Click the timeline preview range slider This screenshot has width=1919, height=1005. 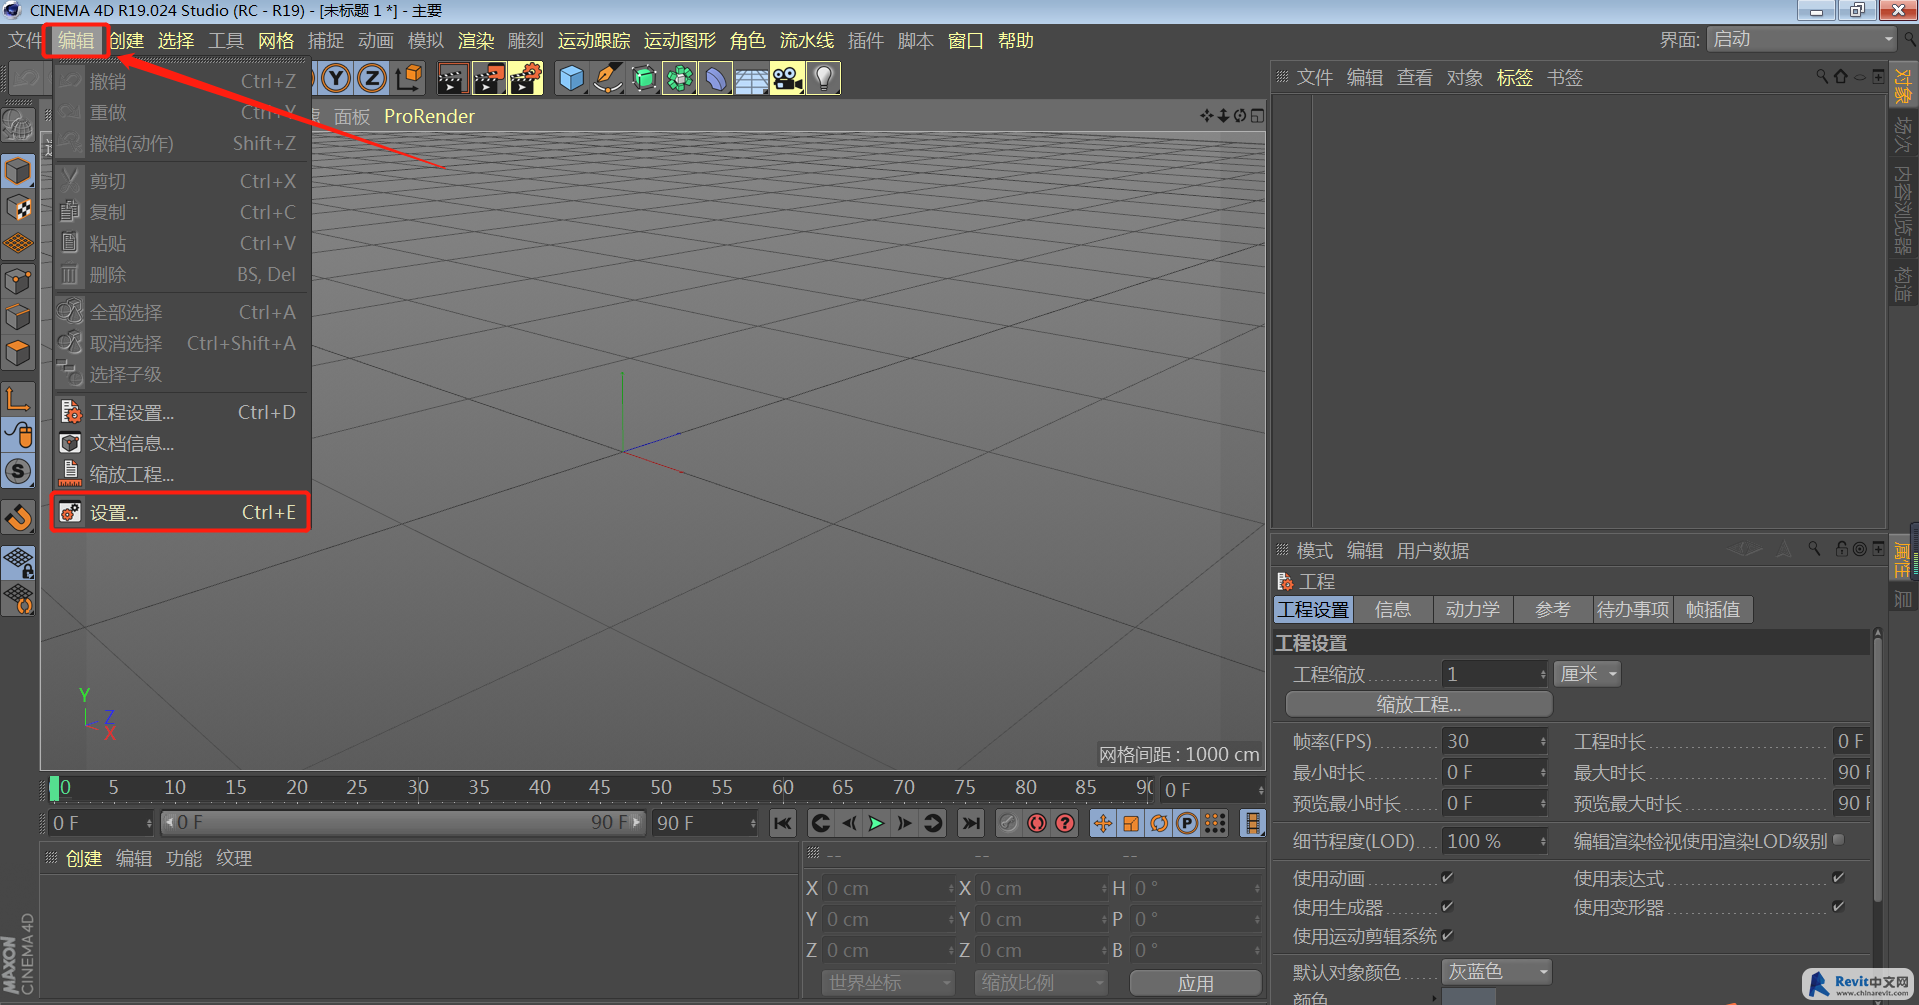coord(402,822)
